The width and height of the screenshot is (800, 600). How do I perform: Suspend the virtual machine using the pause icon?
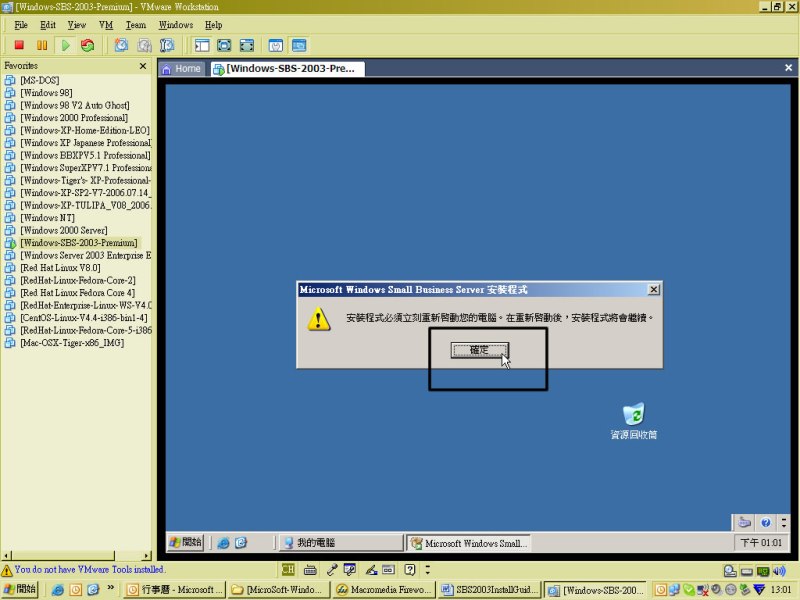[x=42, y=45]
